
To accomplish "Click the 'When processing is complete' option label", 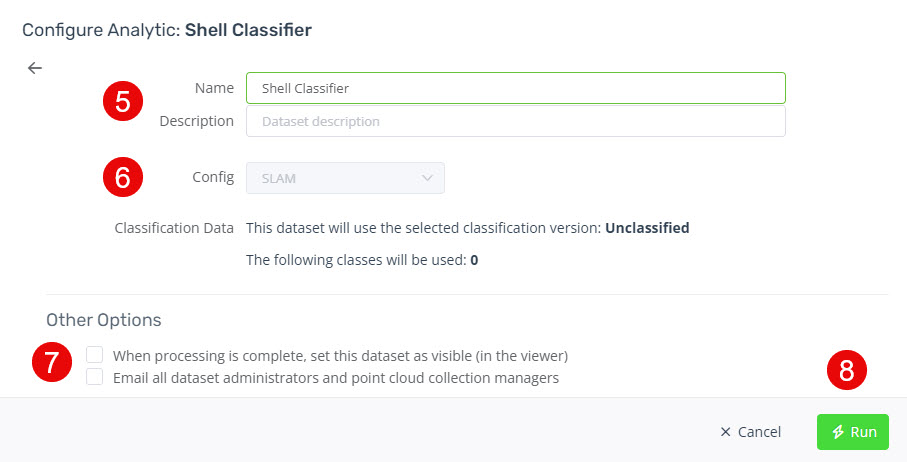I will coord(340,356).
